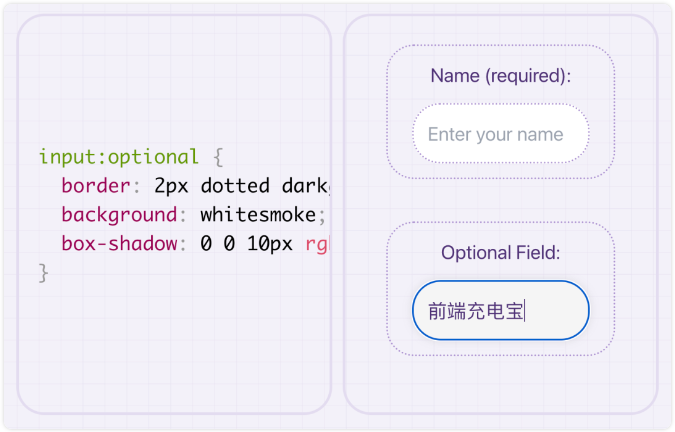
Task: Click the gap between the two form groups
Action: click(501, 201)
